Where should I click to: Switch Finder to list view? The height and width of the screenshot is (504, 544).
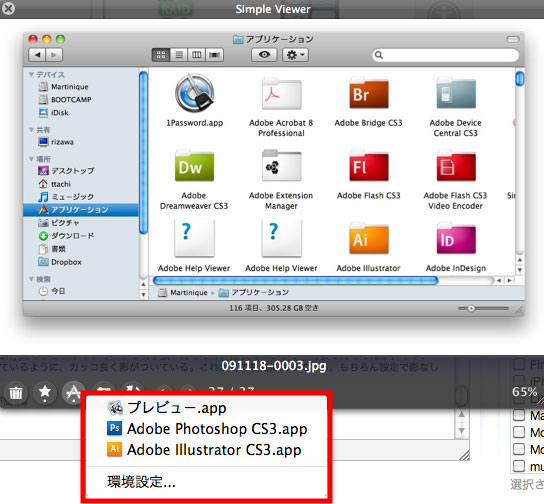tap(179, 55)
